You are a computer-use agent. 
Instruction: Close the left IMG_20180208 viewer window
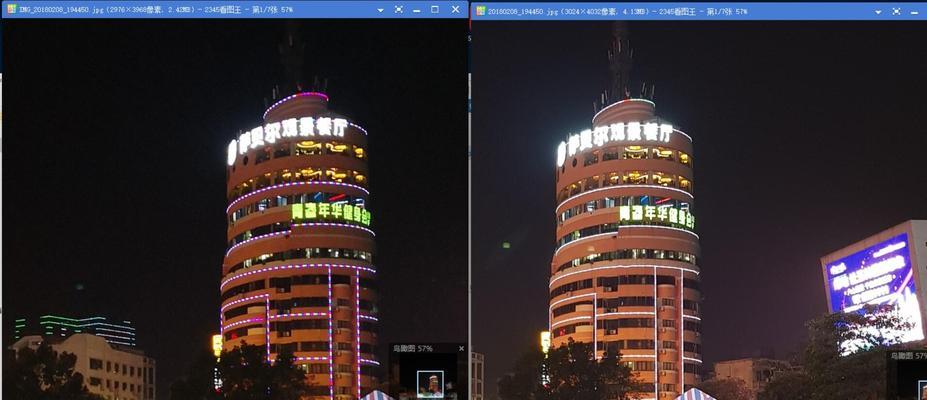[455, 9]
